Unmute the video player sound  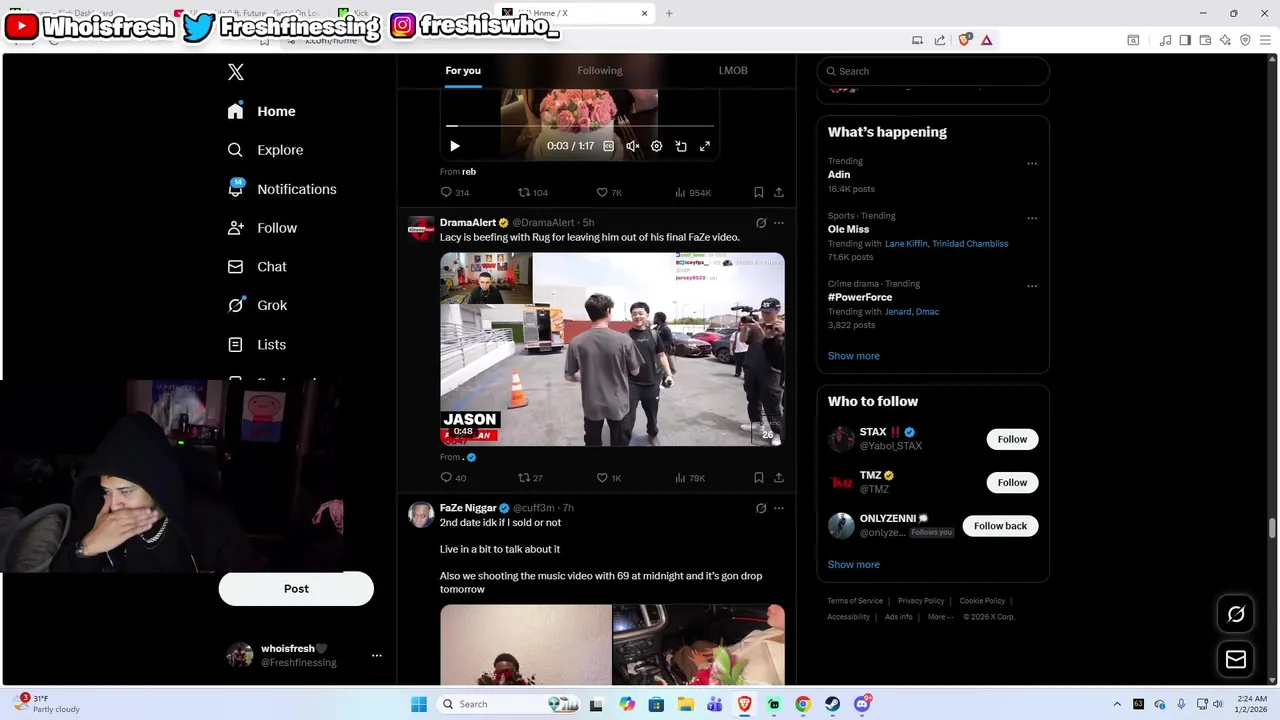pos(632,146)
